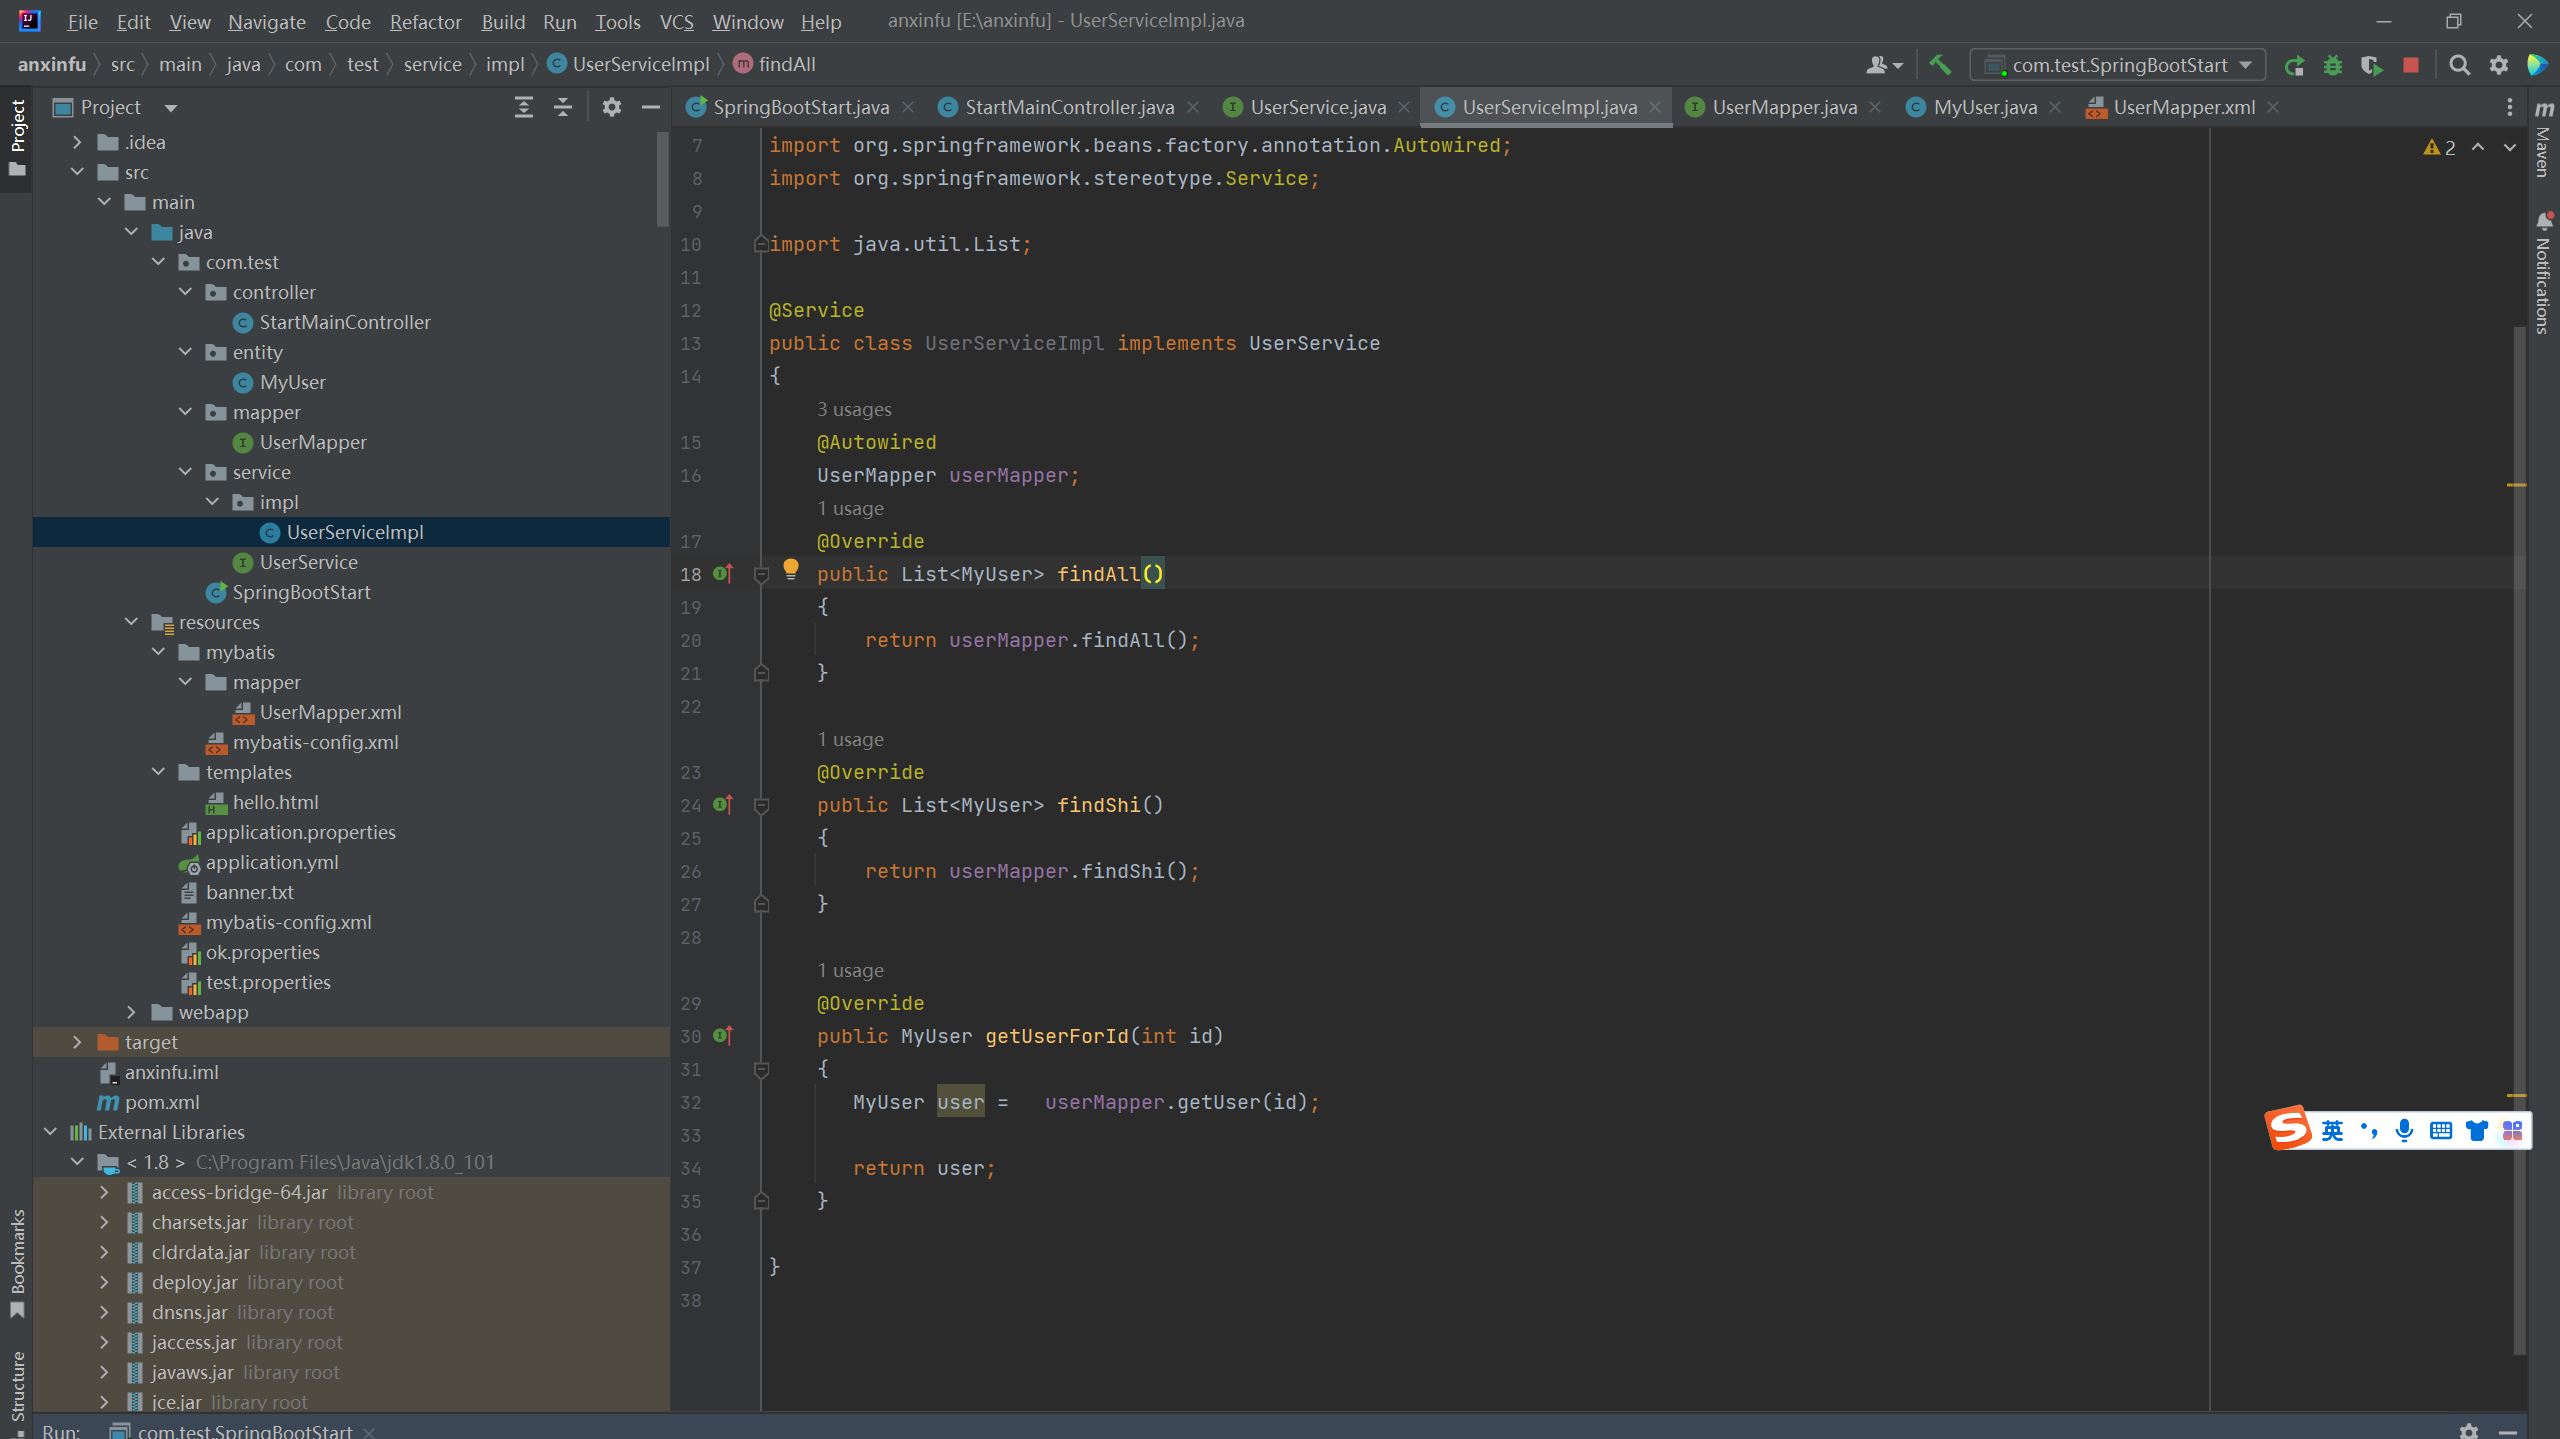Click the yellow intention lightbulb icon
2560x1439 pixels.
[x=790, y=569]
